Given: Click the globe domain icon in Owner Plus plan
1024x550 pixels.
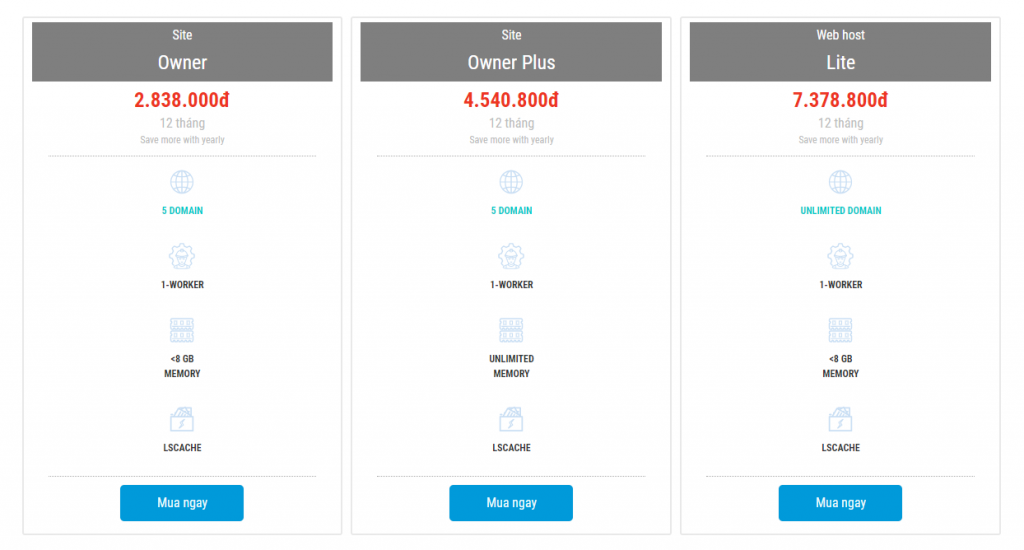Looking at the screenshot, I should (511, 182).
